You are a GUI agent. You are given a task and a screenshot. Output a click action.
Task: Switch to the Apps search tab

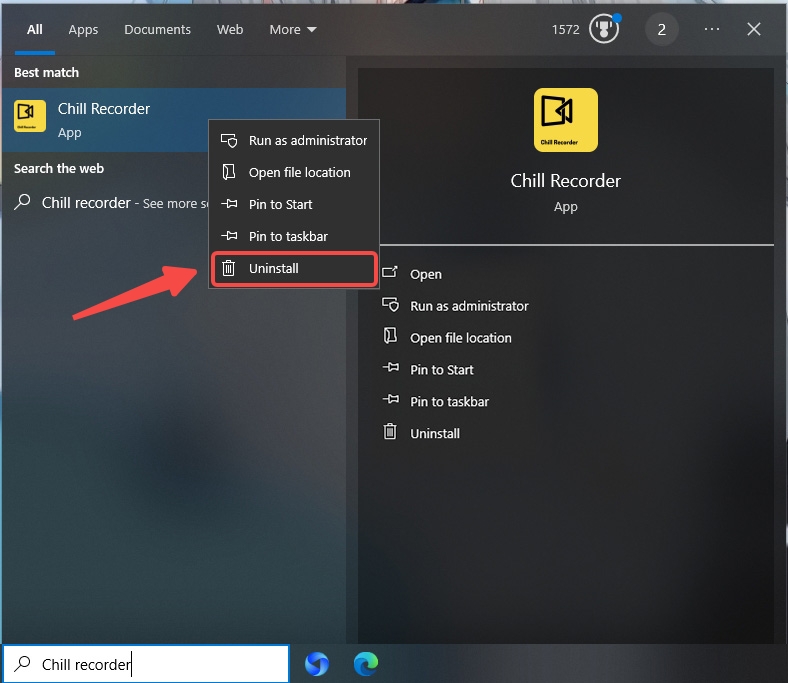pos(83,30)
